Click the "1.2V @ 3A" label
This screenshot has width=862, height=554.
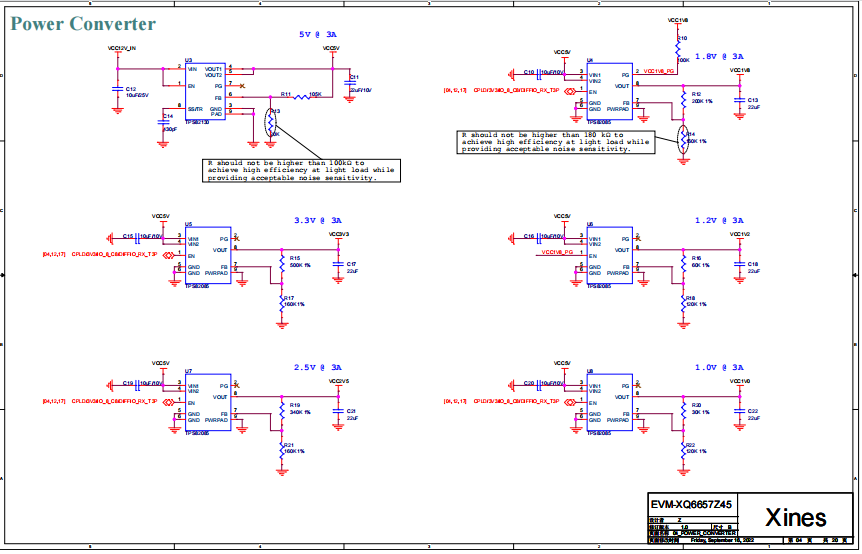(719, 220)
